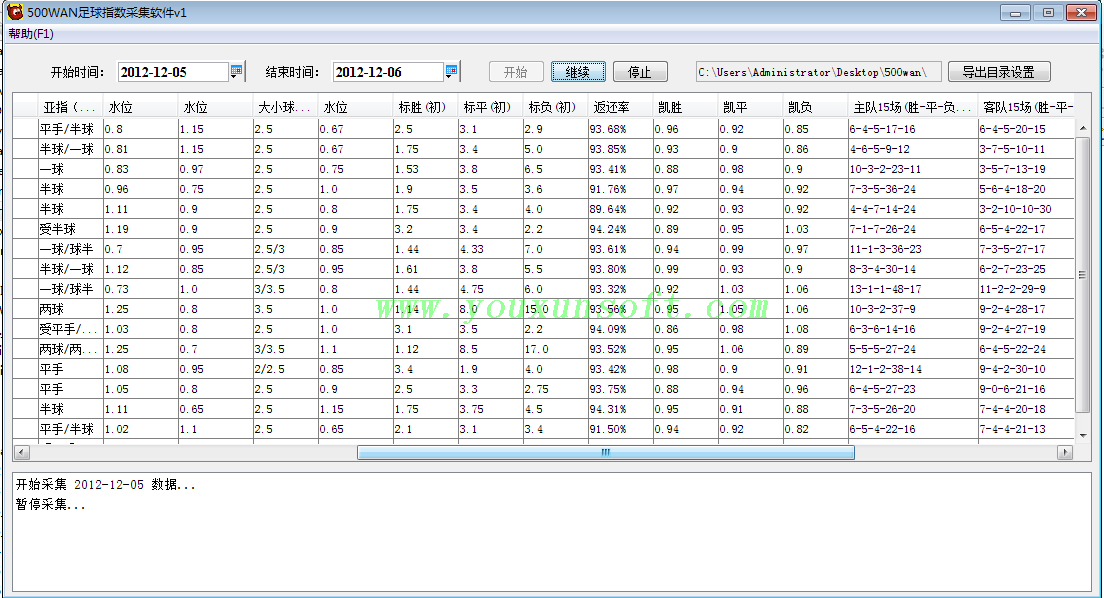This screenshot has width=1104, height=598.
Task: Click the horizontal scrollbar left arrow
Action: tap(22, 452)
